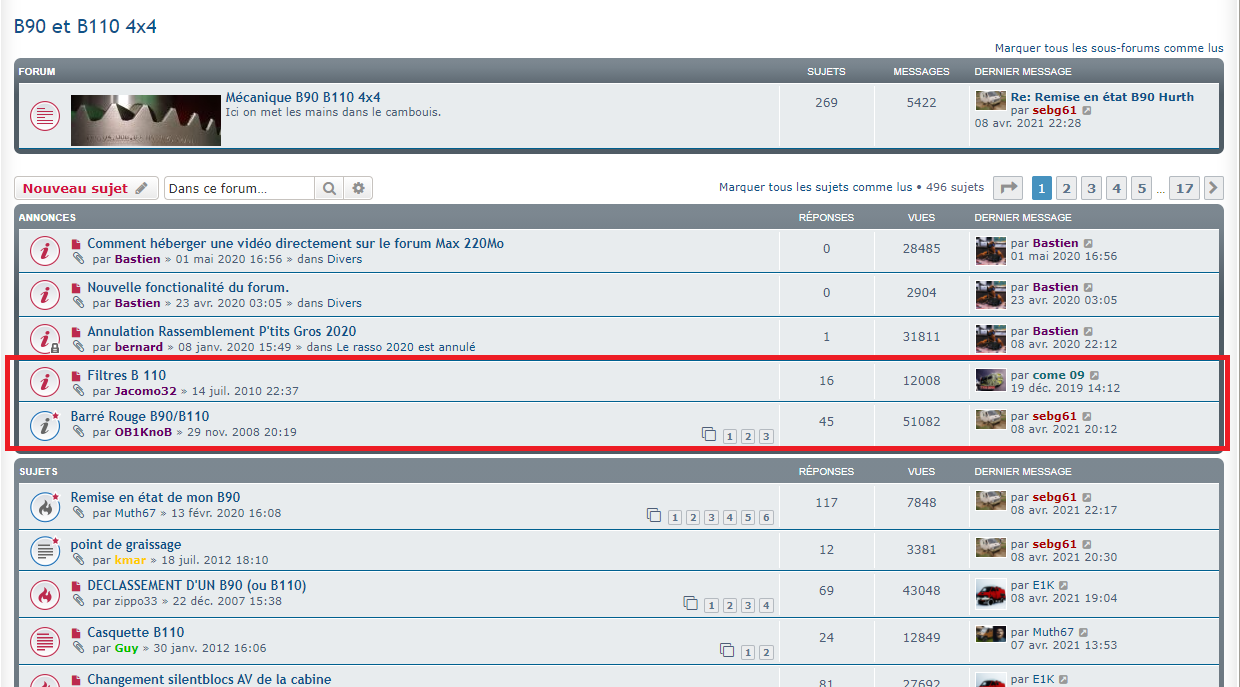Click Marquer tous les sujets comme lus
This screenshot has height=687, width=1240.
(x=814, y=187)
